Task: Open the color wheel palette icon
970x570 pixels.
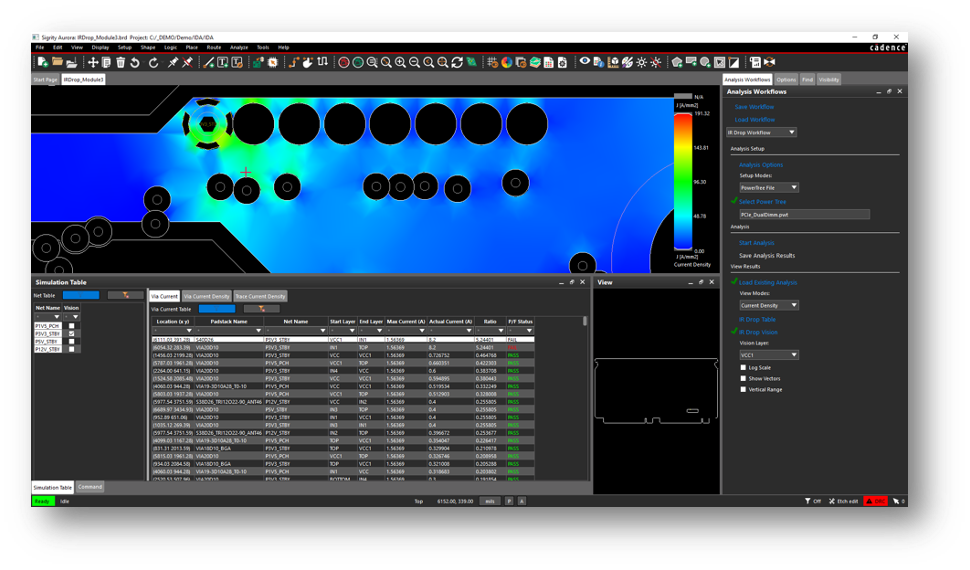Action: [507, 62]
